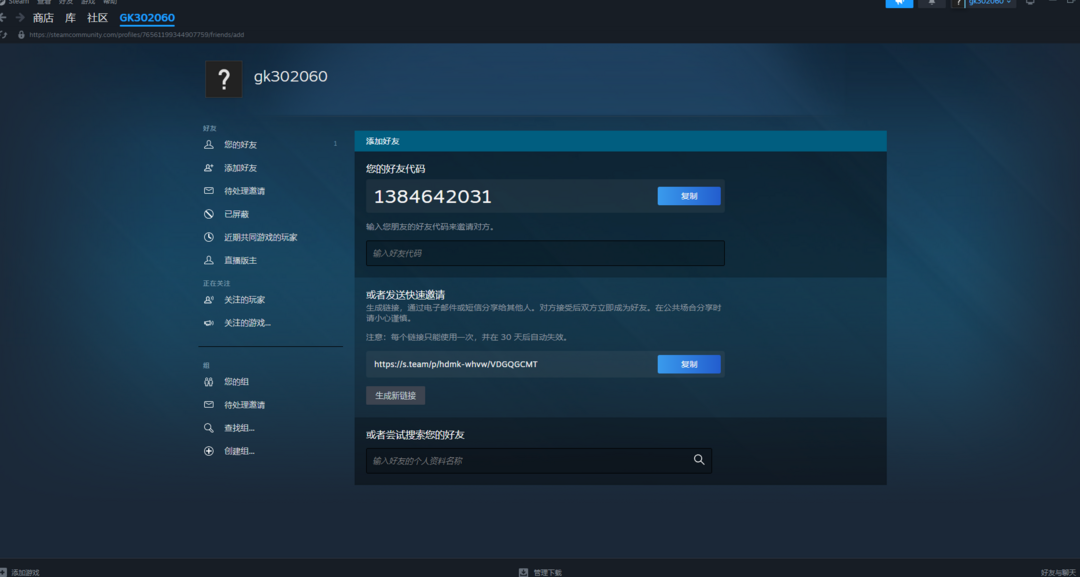
Task: Open 关注的游戏 in the sidebar
Action: pos(247,323)
